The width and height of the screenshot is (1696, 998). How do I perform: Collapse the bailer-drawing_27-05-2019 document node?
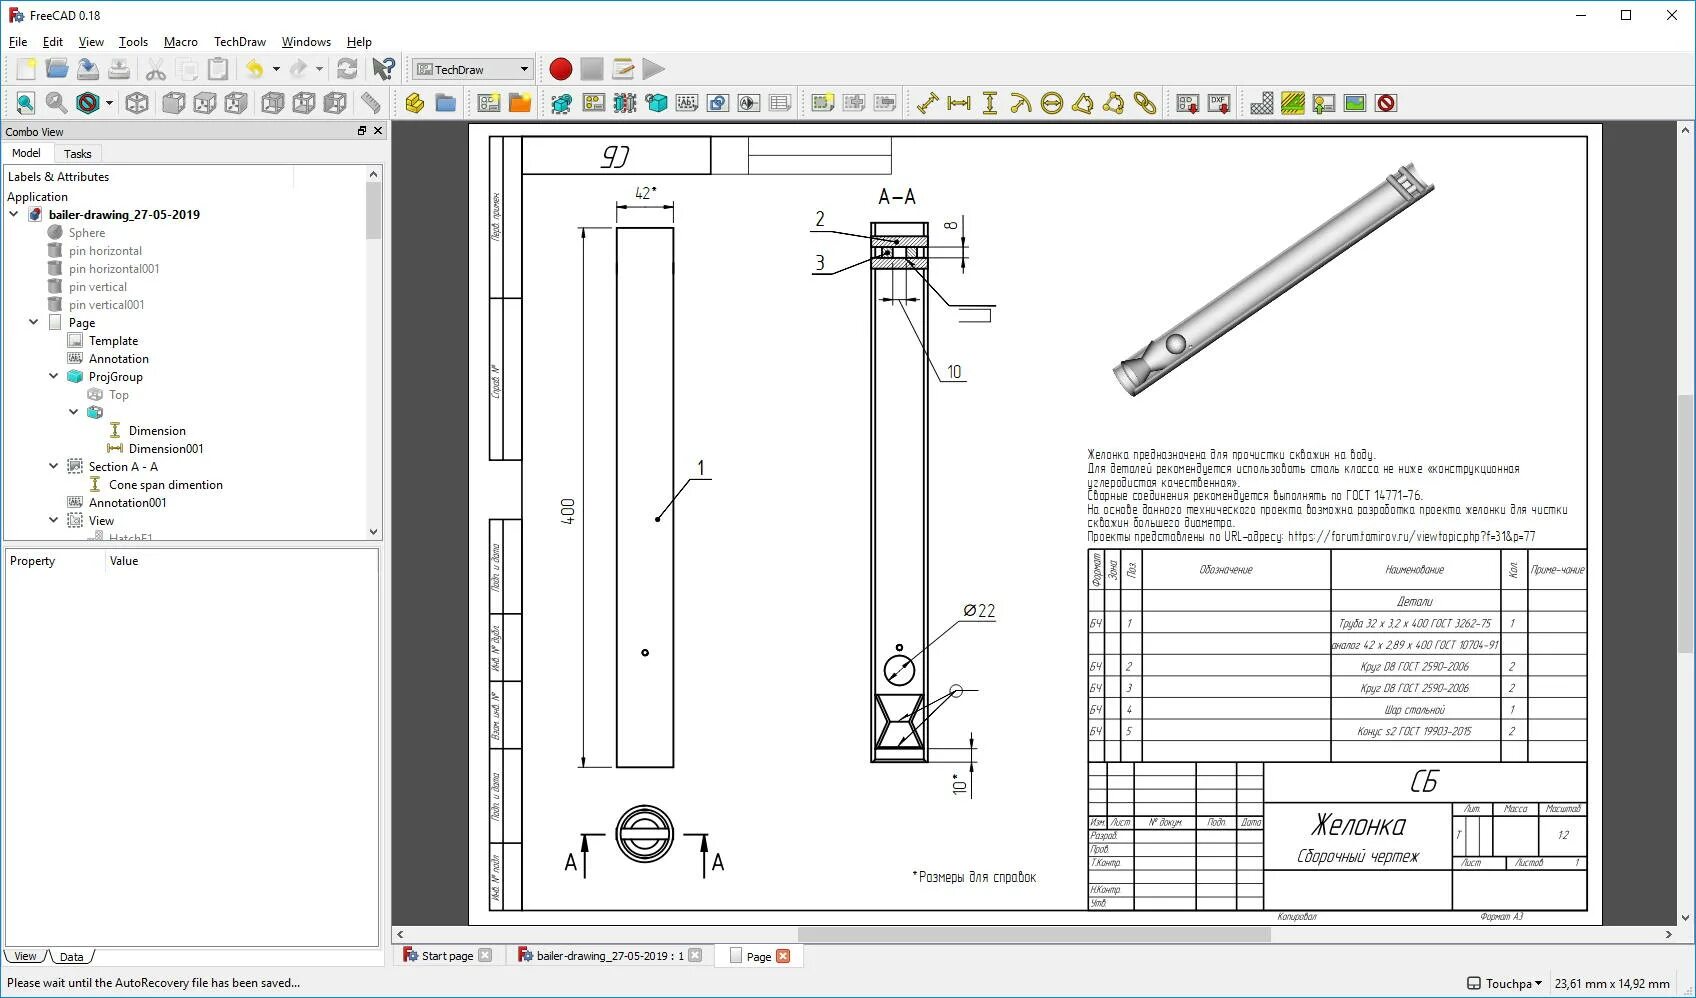(x=14, y=214)
